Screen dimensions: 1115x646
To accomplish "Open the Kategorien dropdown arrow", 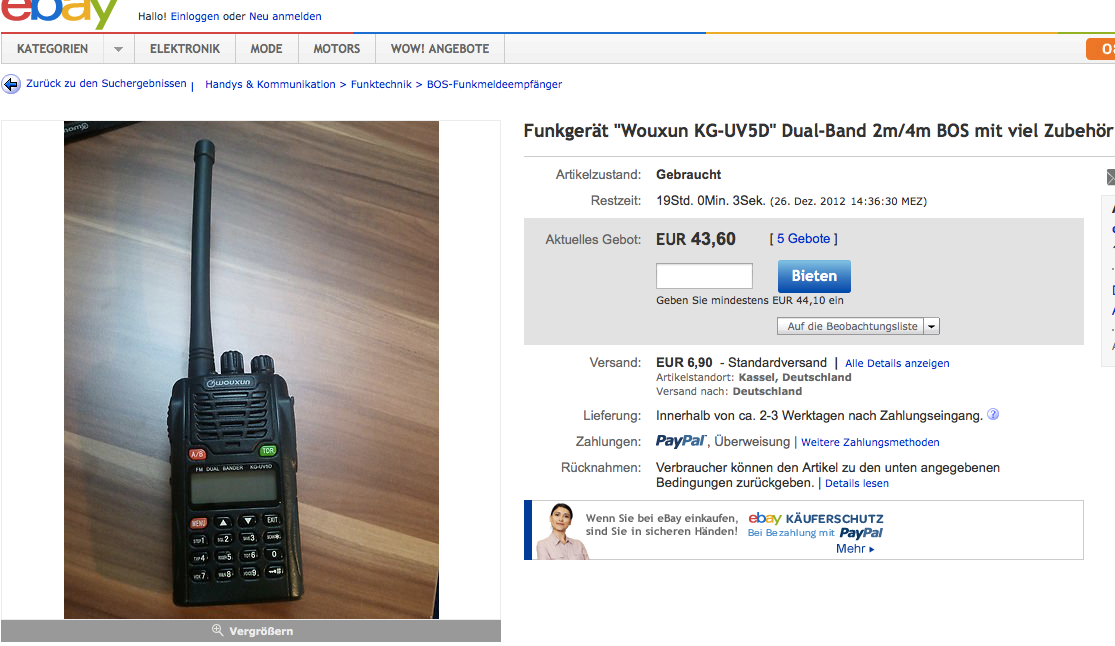I will 118,49.
